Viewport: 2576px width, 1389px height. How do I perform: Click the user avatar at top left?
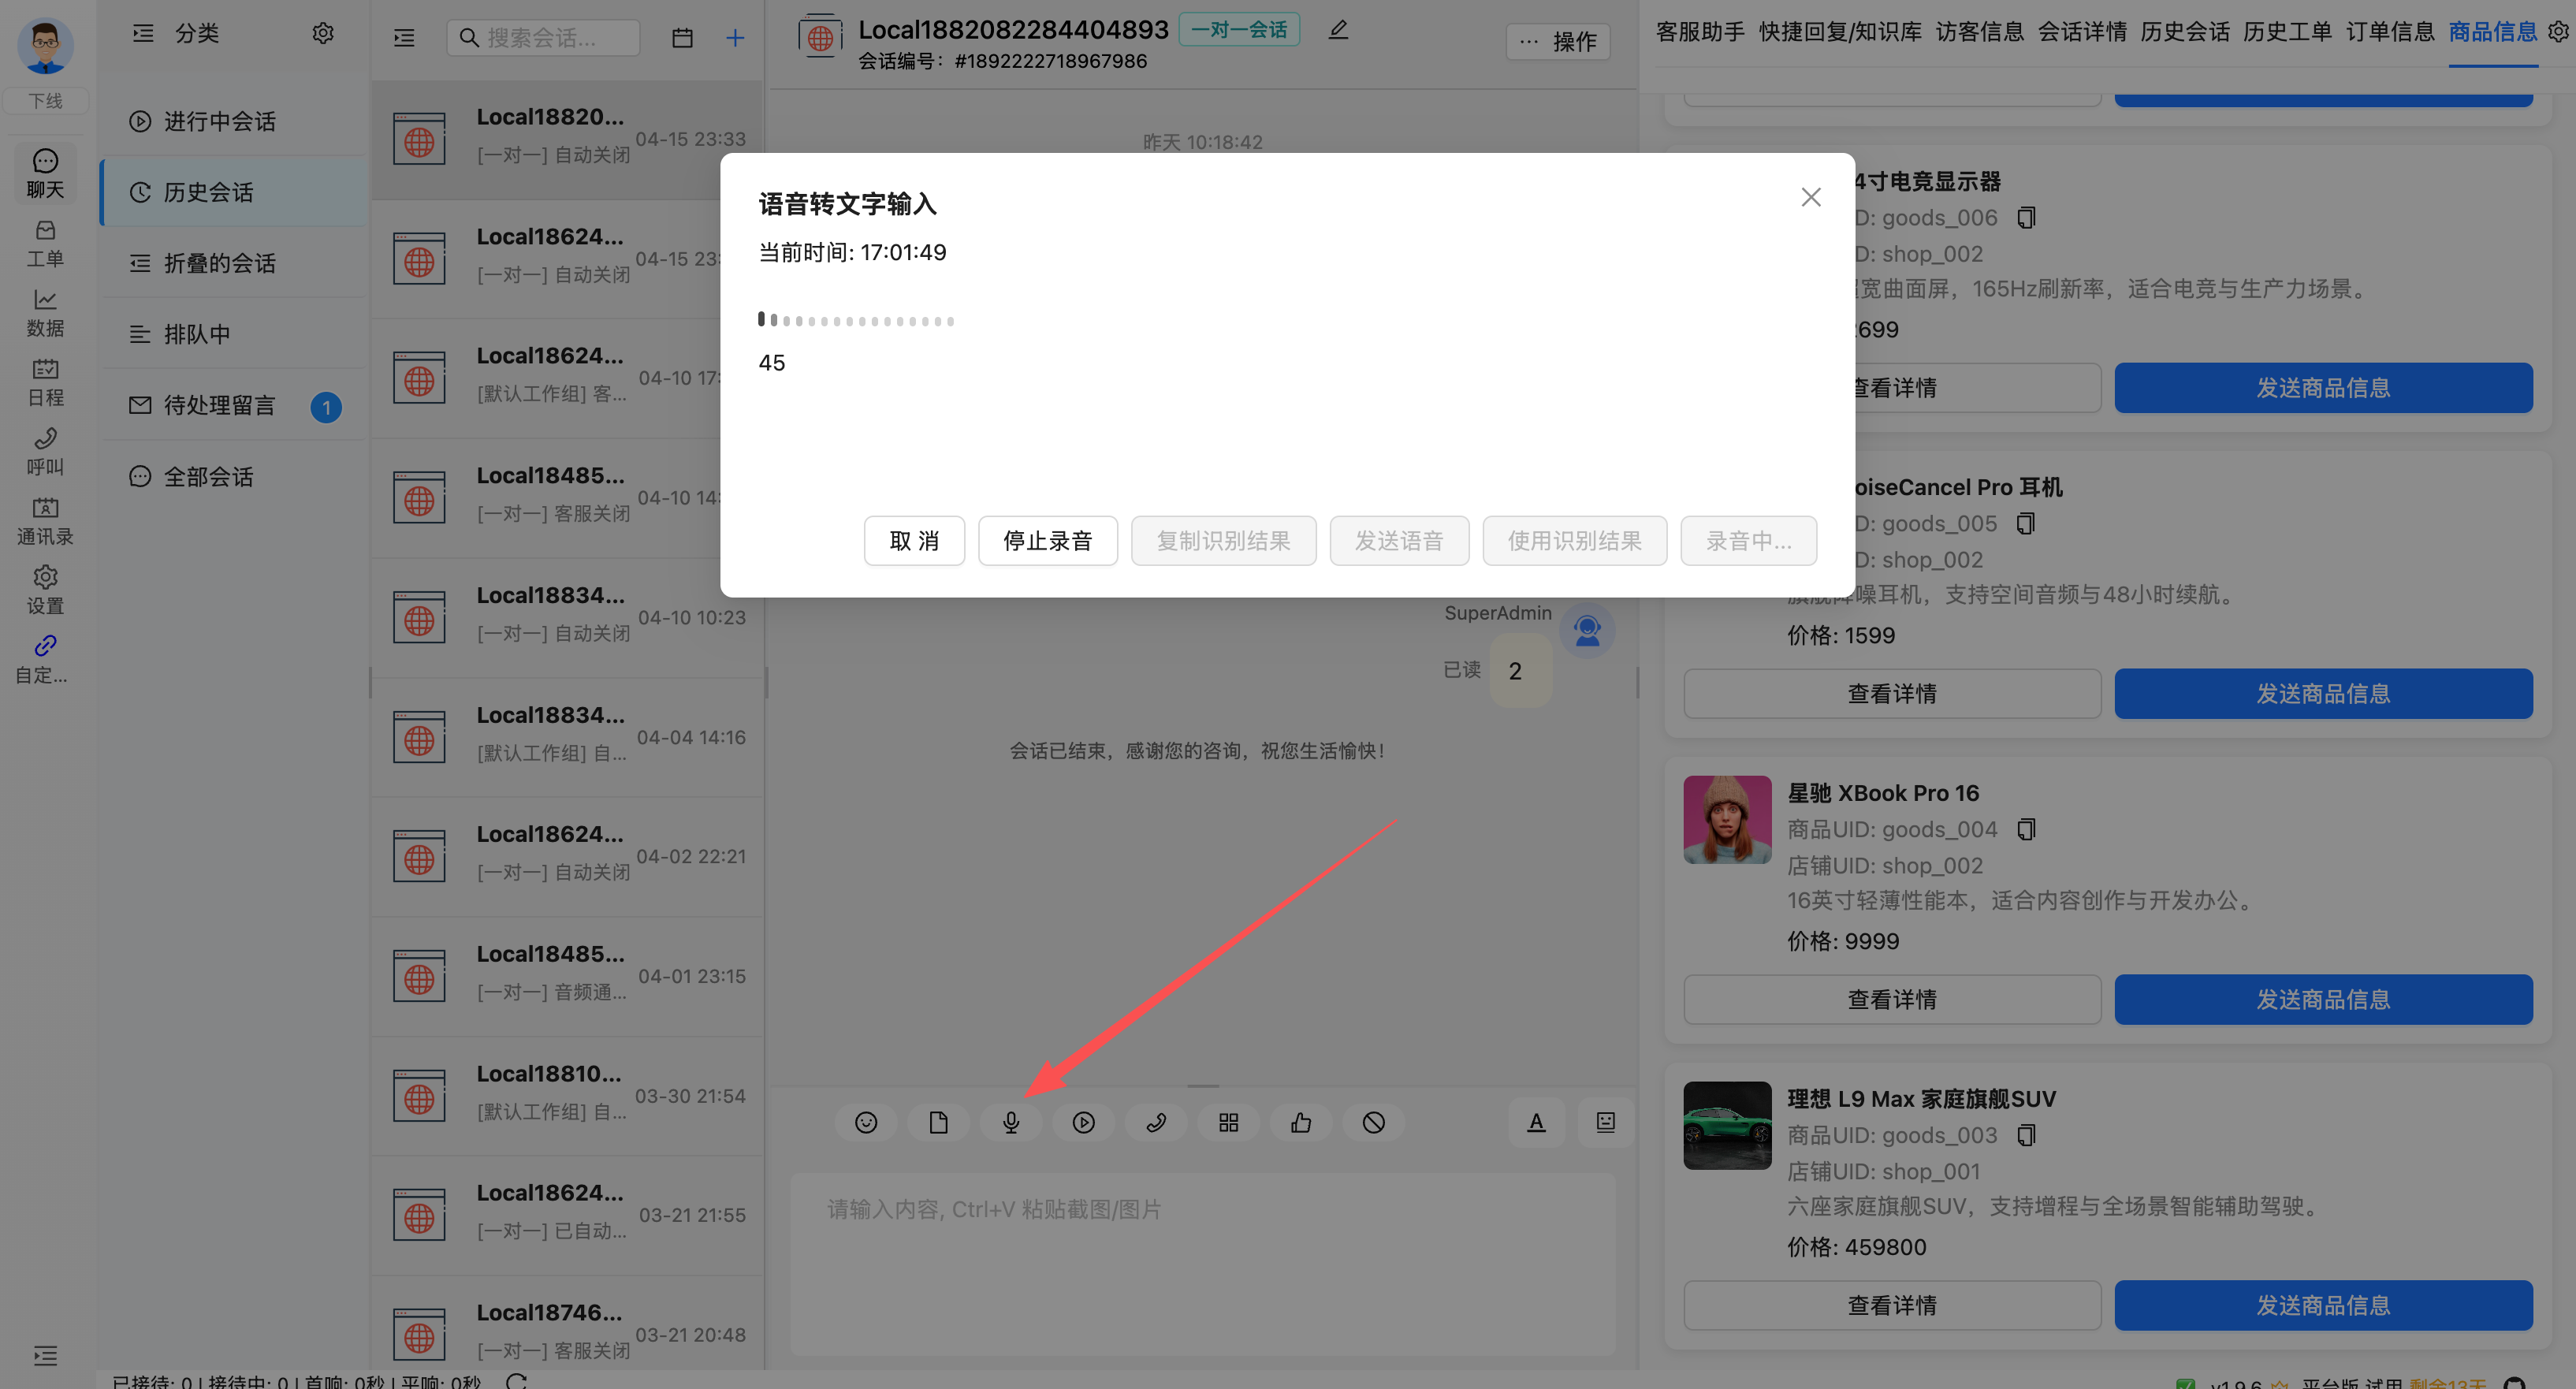45,45
